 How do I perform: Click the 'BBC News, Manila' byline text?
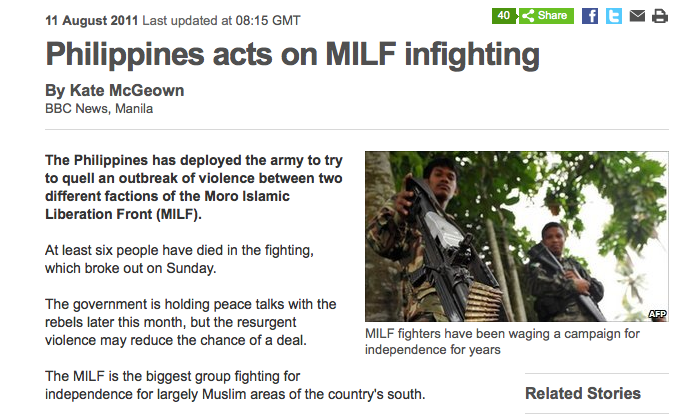99,109
